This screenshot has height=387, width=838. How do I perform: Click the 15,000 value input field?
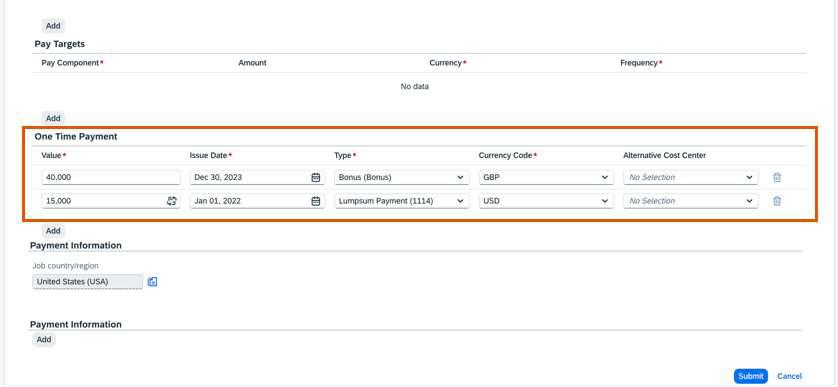coord(111,201)
